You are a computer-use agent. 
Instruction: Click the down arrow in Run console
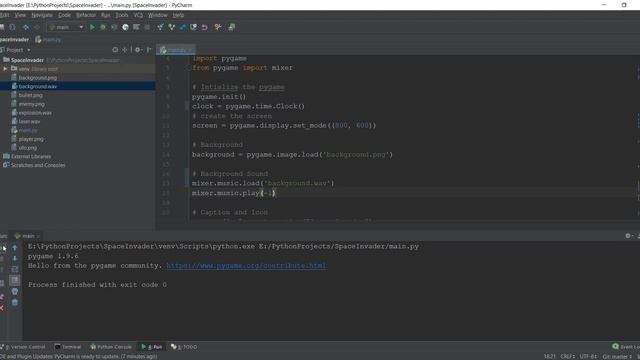[x=15, y=258]
